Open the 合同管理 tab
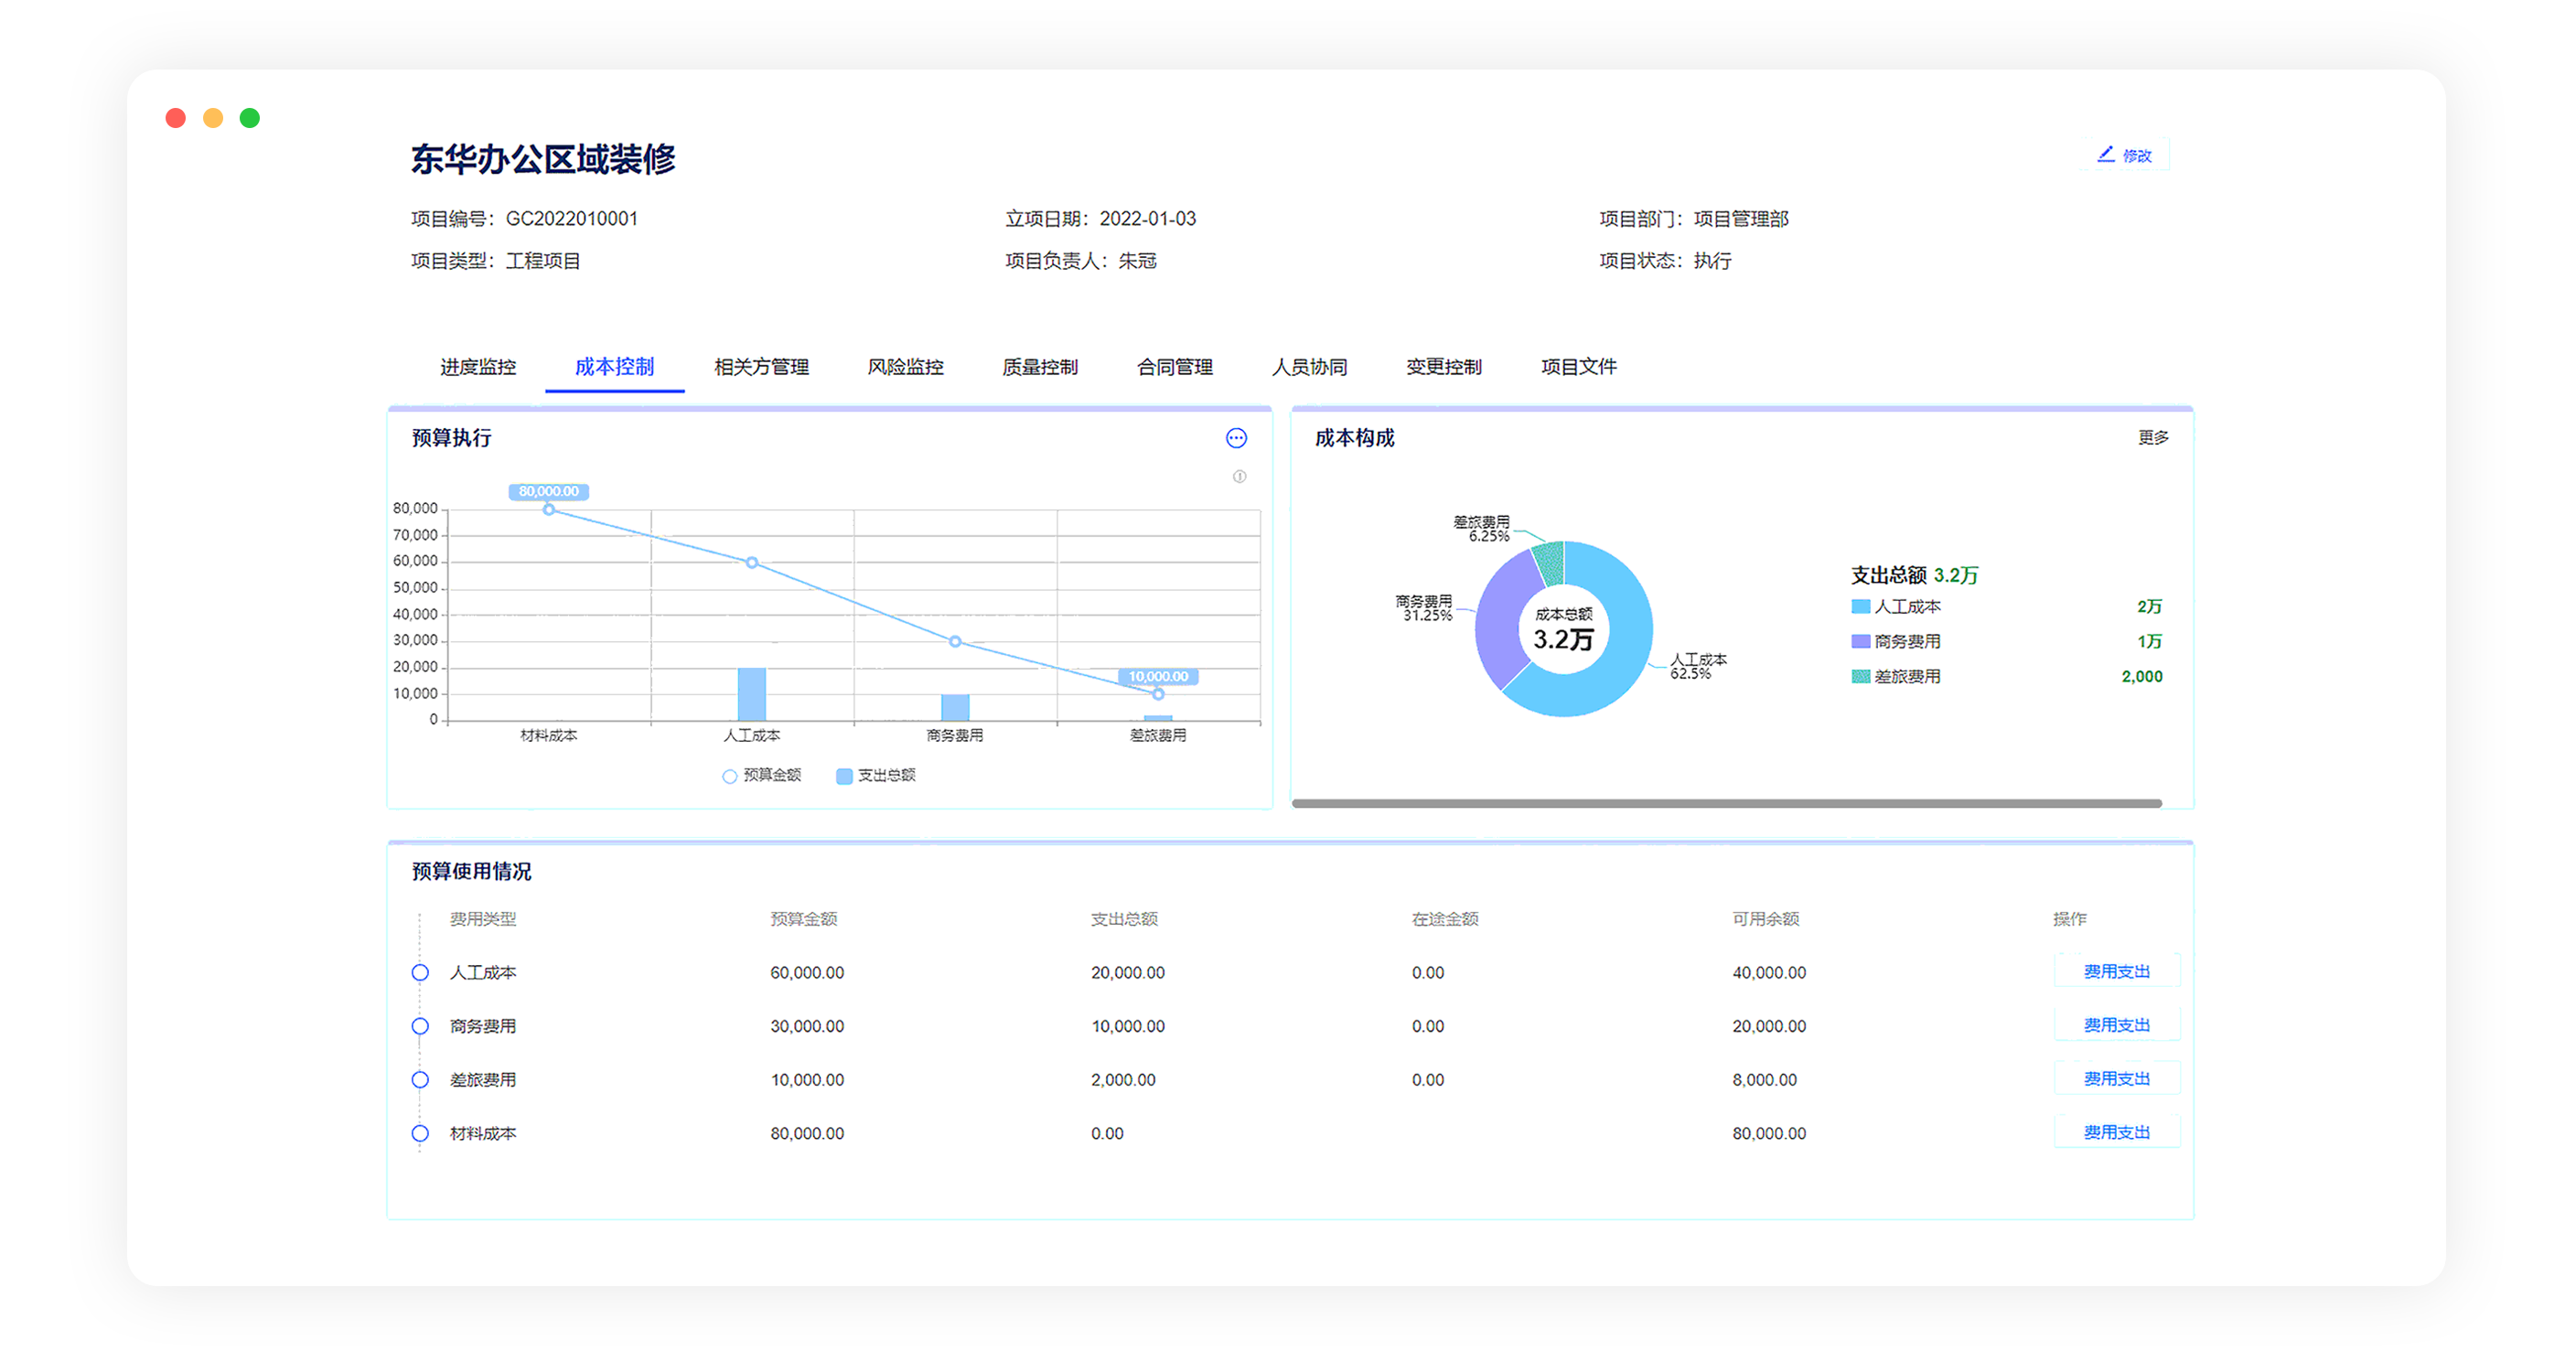The image size is (2576, 1362). (x=1174, y=367)
